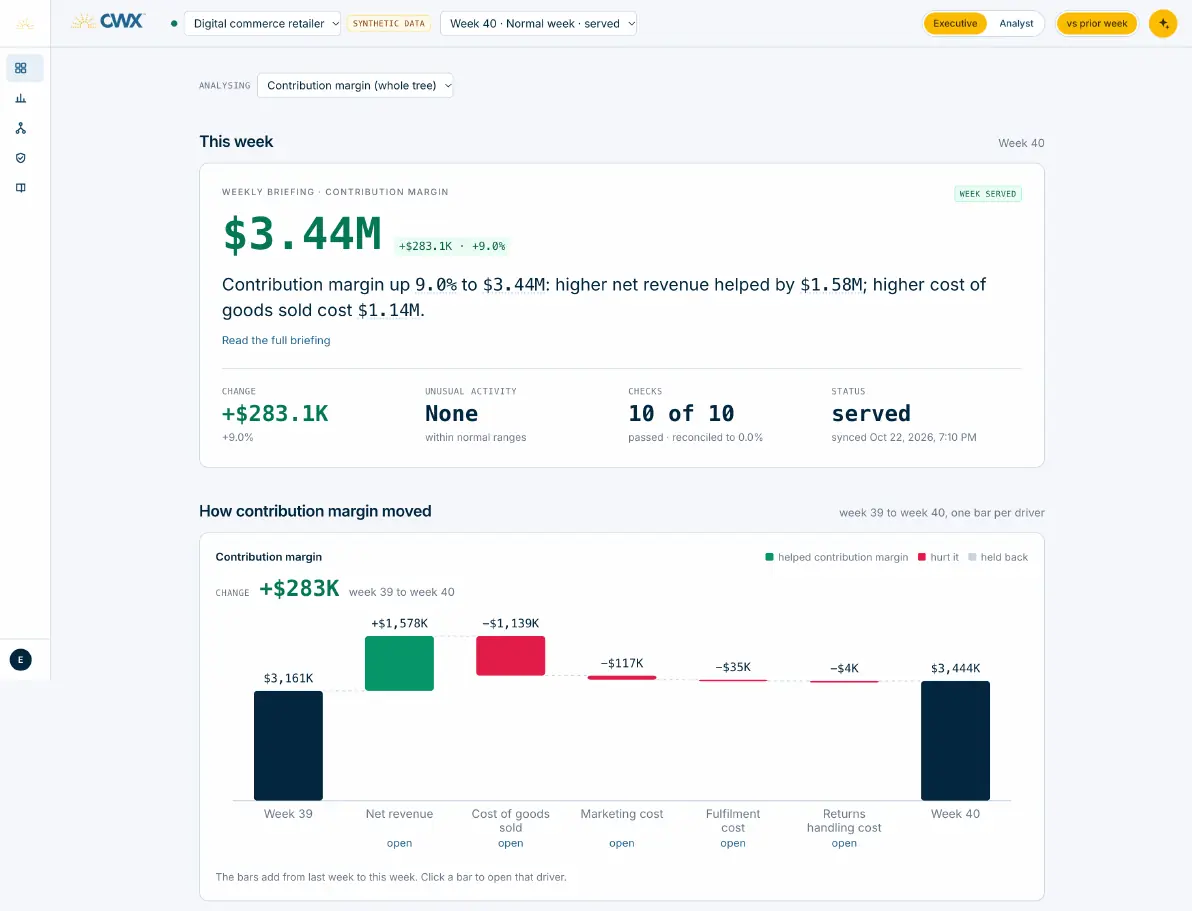Open the Digital commerce retailer dropdown
The image size is (1192, 911).
click(262, 24)
